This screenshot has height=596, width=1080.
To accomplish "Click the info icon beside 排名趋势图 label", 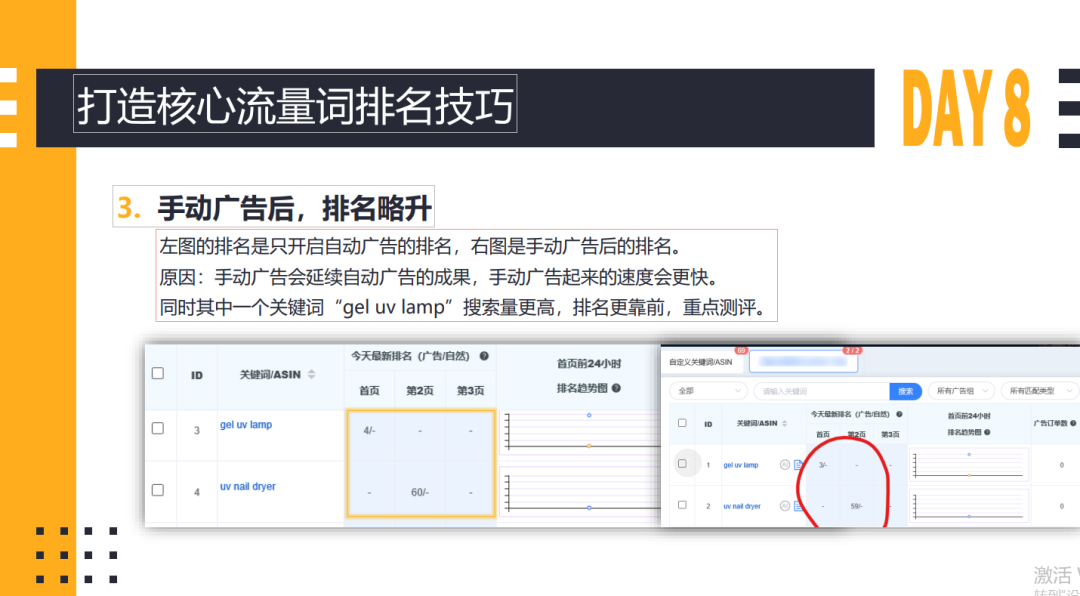I will [x=989, y=433].
